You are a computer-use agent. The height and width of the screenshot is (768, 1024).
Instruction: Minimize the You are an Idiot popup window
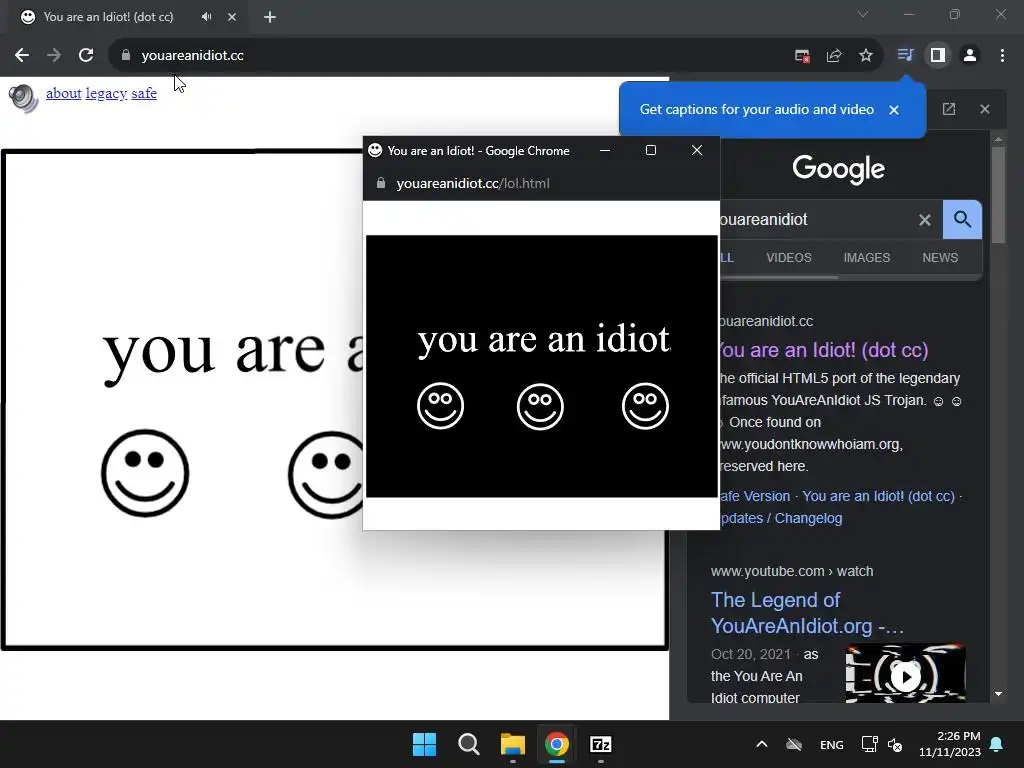pyautogui.click(x=605, y=150)
